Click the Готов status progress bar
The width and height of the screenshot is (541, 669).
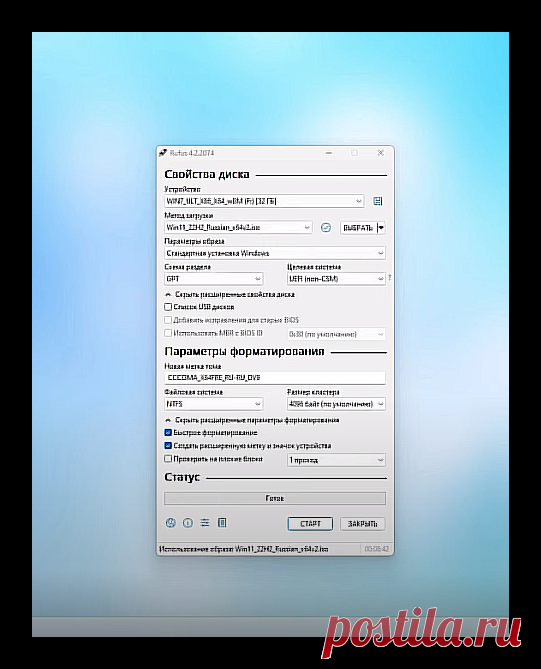point(275,498)
